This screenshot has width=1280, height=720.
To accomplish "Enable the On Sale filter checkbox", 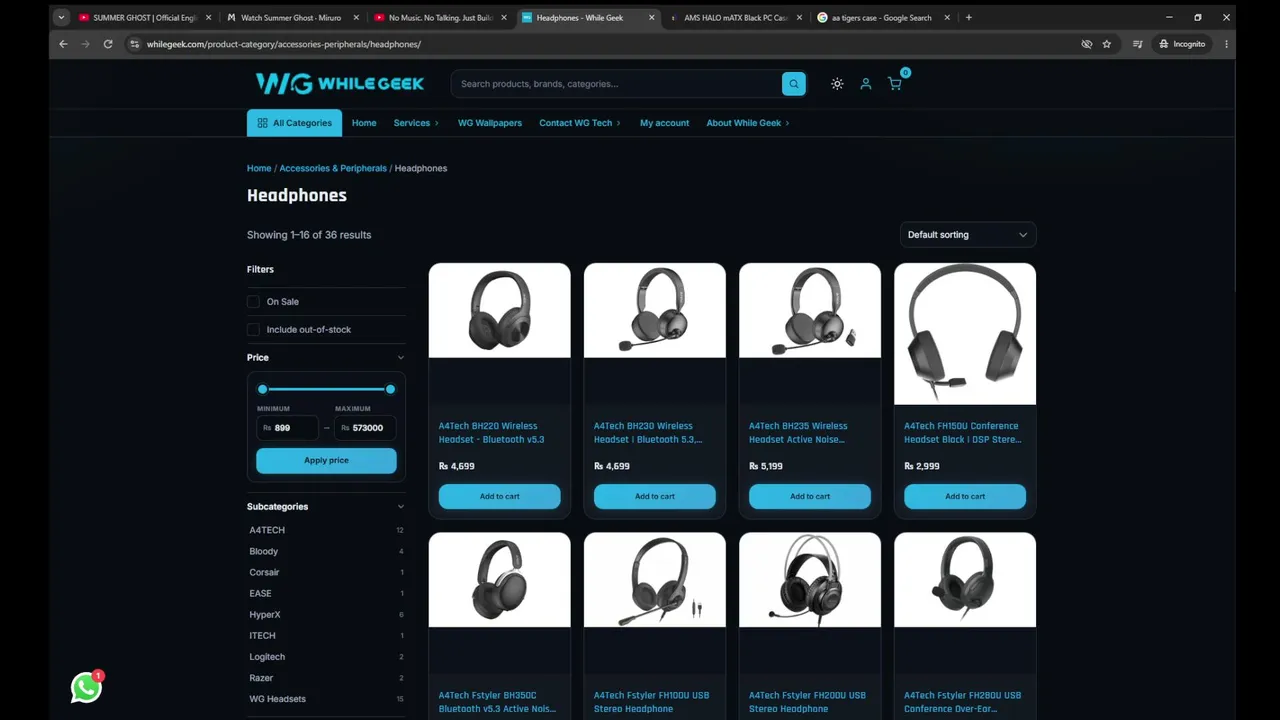I will click(x=253, y=301).
